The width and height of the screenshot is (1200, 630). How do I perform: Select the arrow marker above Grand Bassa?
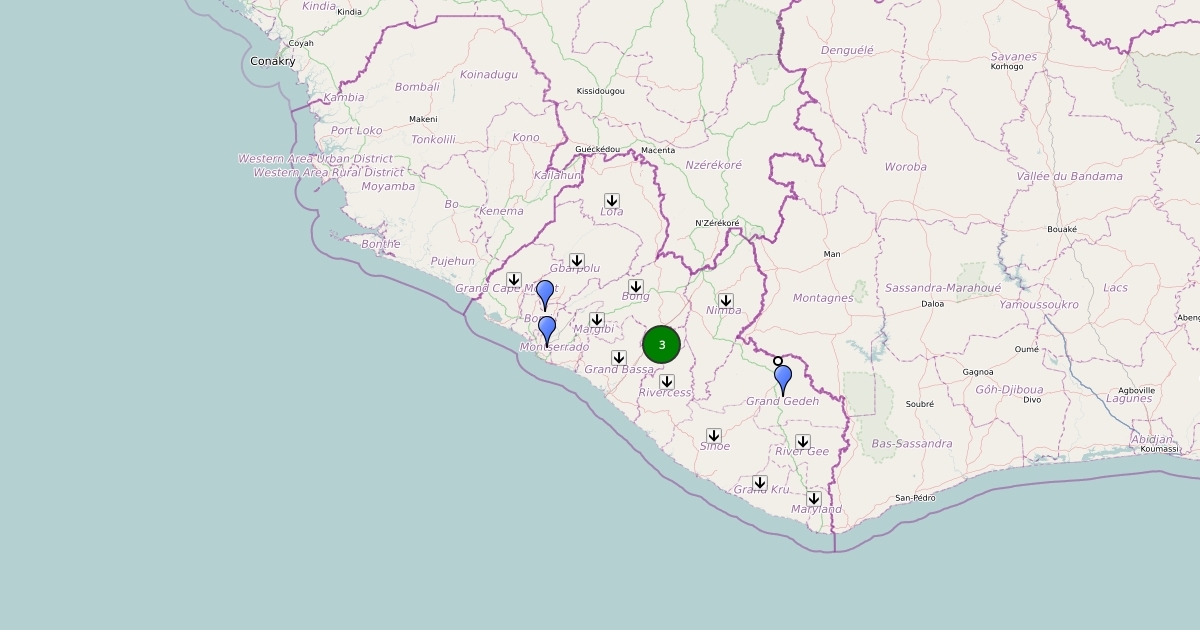click(x=619, y=358)
